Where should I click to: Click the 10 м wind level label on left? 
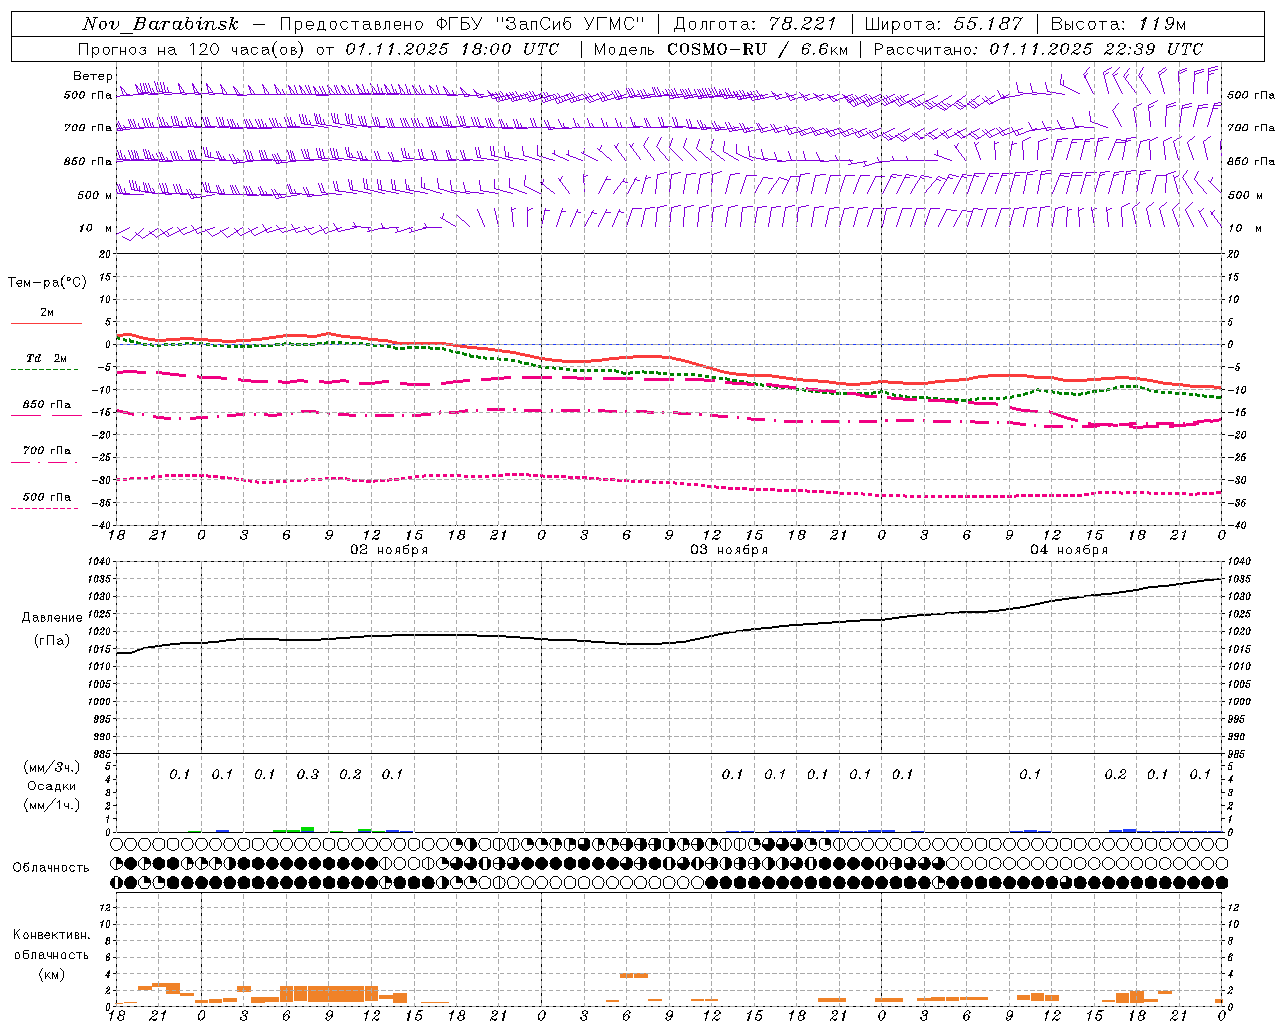95,228
